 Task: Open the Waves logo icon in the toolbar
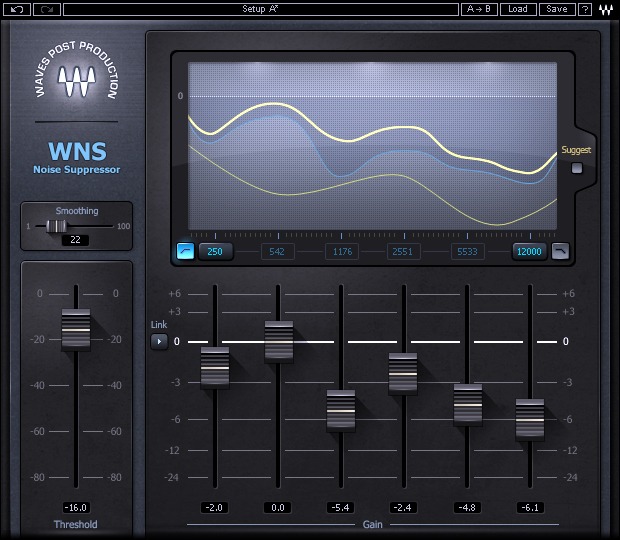605,9
